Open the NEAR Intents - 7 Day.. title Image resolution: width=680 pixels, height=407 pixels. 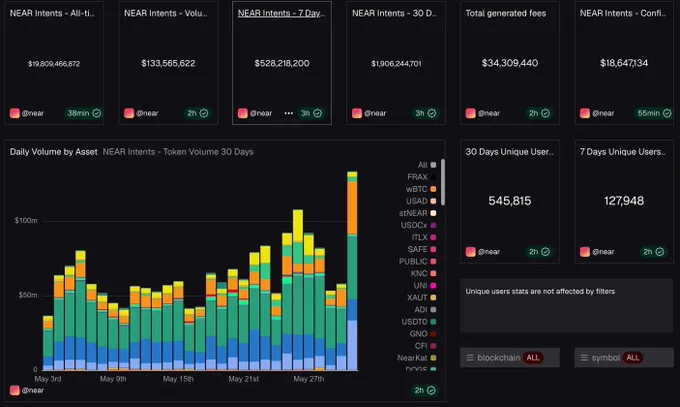[x=281, y=13]
